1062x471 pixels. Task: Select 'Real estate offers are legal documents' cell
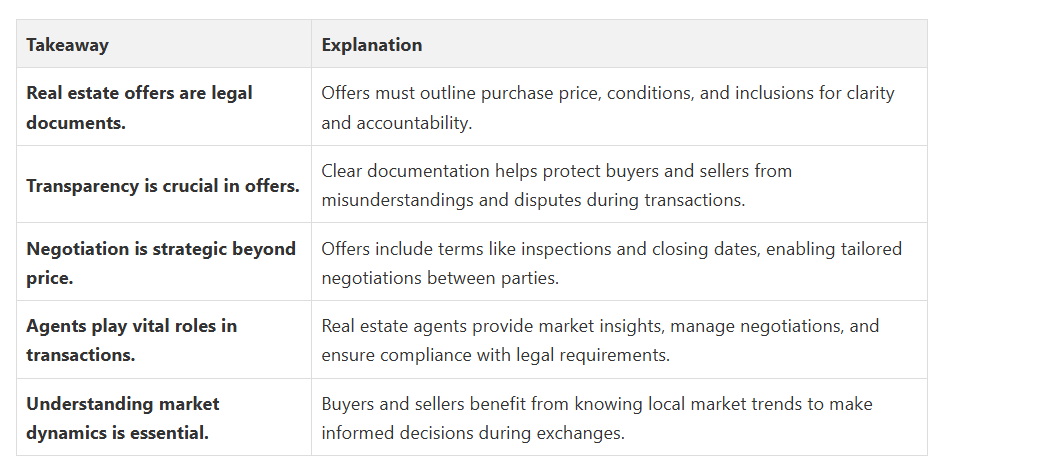pos(164,107)
